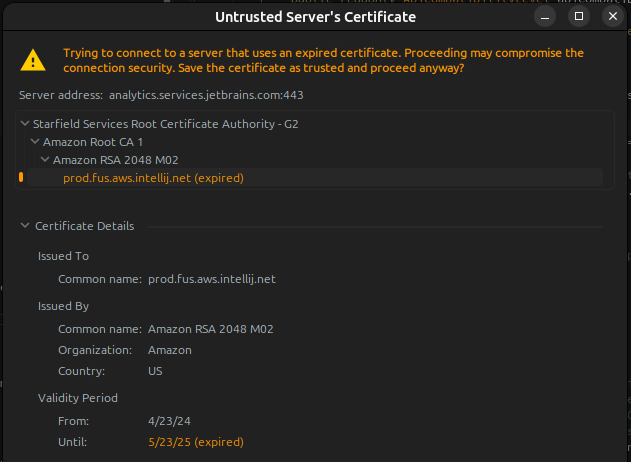This screenshot has height=462, width=631.
Task: Minimize the Untrusted Server's Certificate dialog
Action: [x=545, y=16]
